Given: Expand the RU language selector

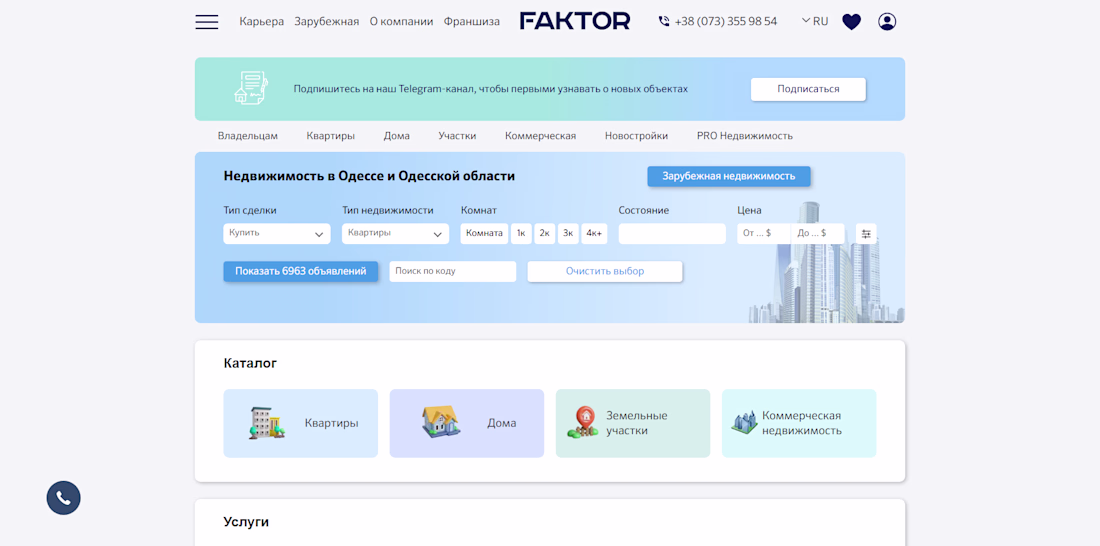Looking at the screenshot, I should [x=815, y=22].
